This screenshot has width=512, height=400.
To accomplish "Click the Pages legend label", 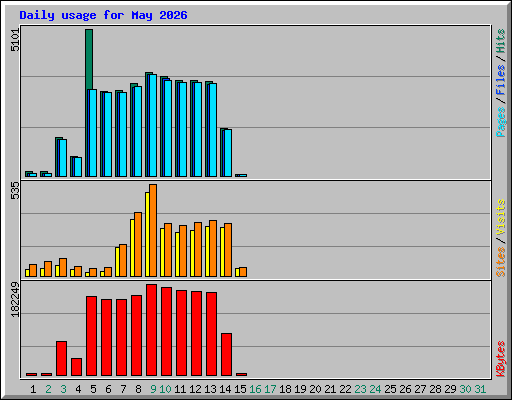I will pyautogui.click(x=501, y=122).
